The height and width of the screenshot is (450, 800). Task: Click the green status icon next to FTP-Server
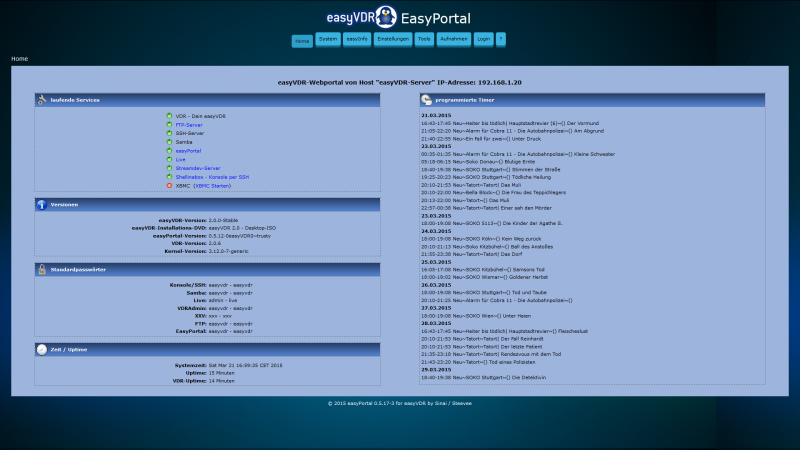[170, 125]
